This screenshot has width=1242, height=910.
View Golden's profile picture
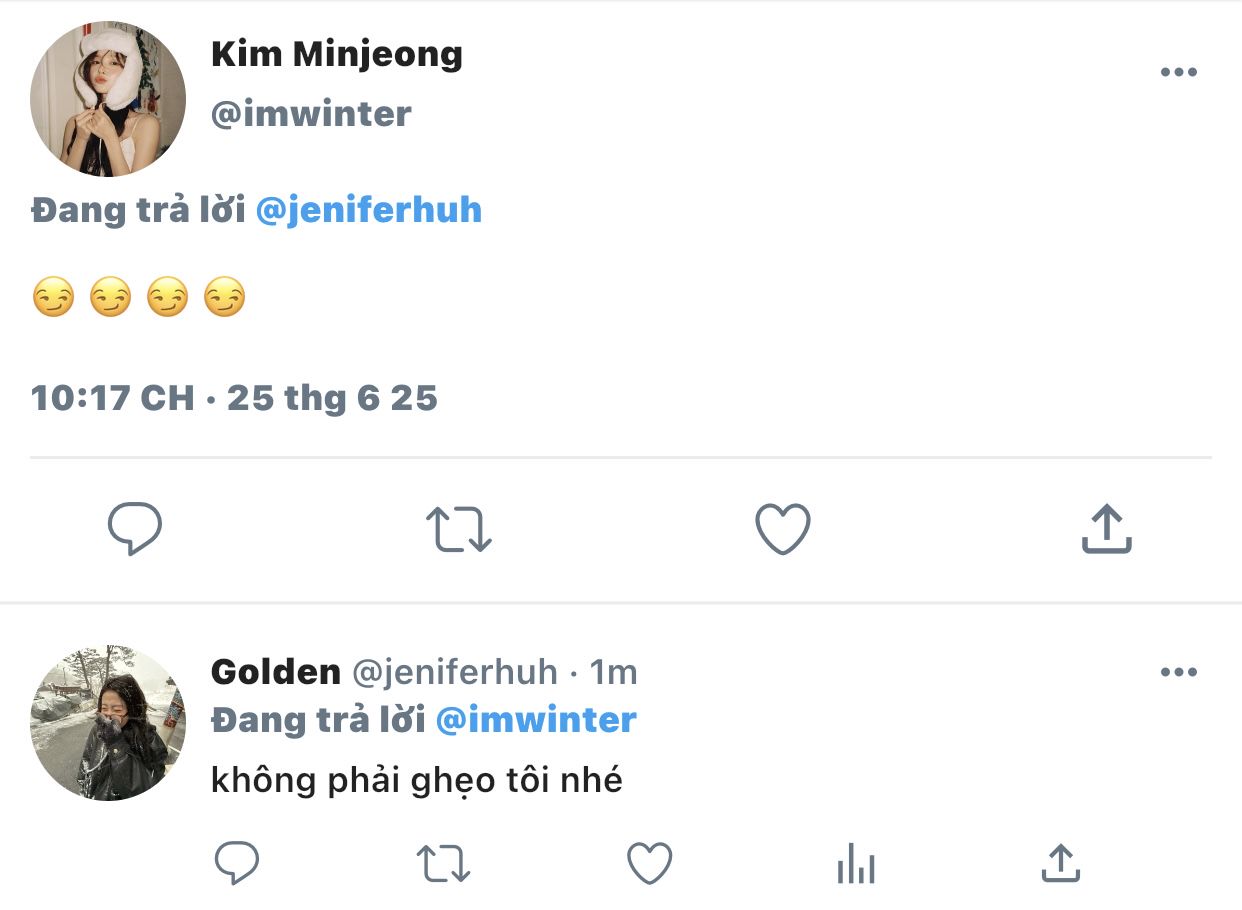(x=108, y=723)
